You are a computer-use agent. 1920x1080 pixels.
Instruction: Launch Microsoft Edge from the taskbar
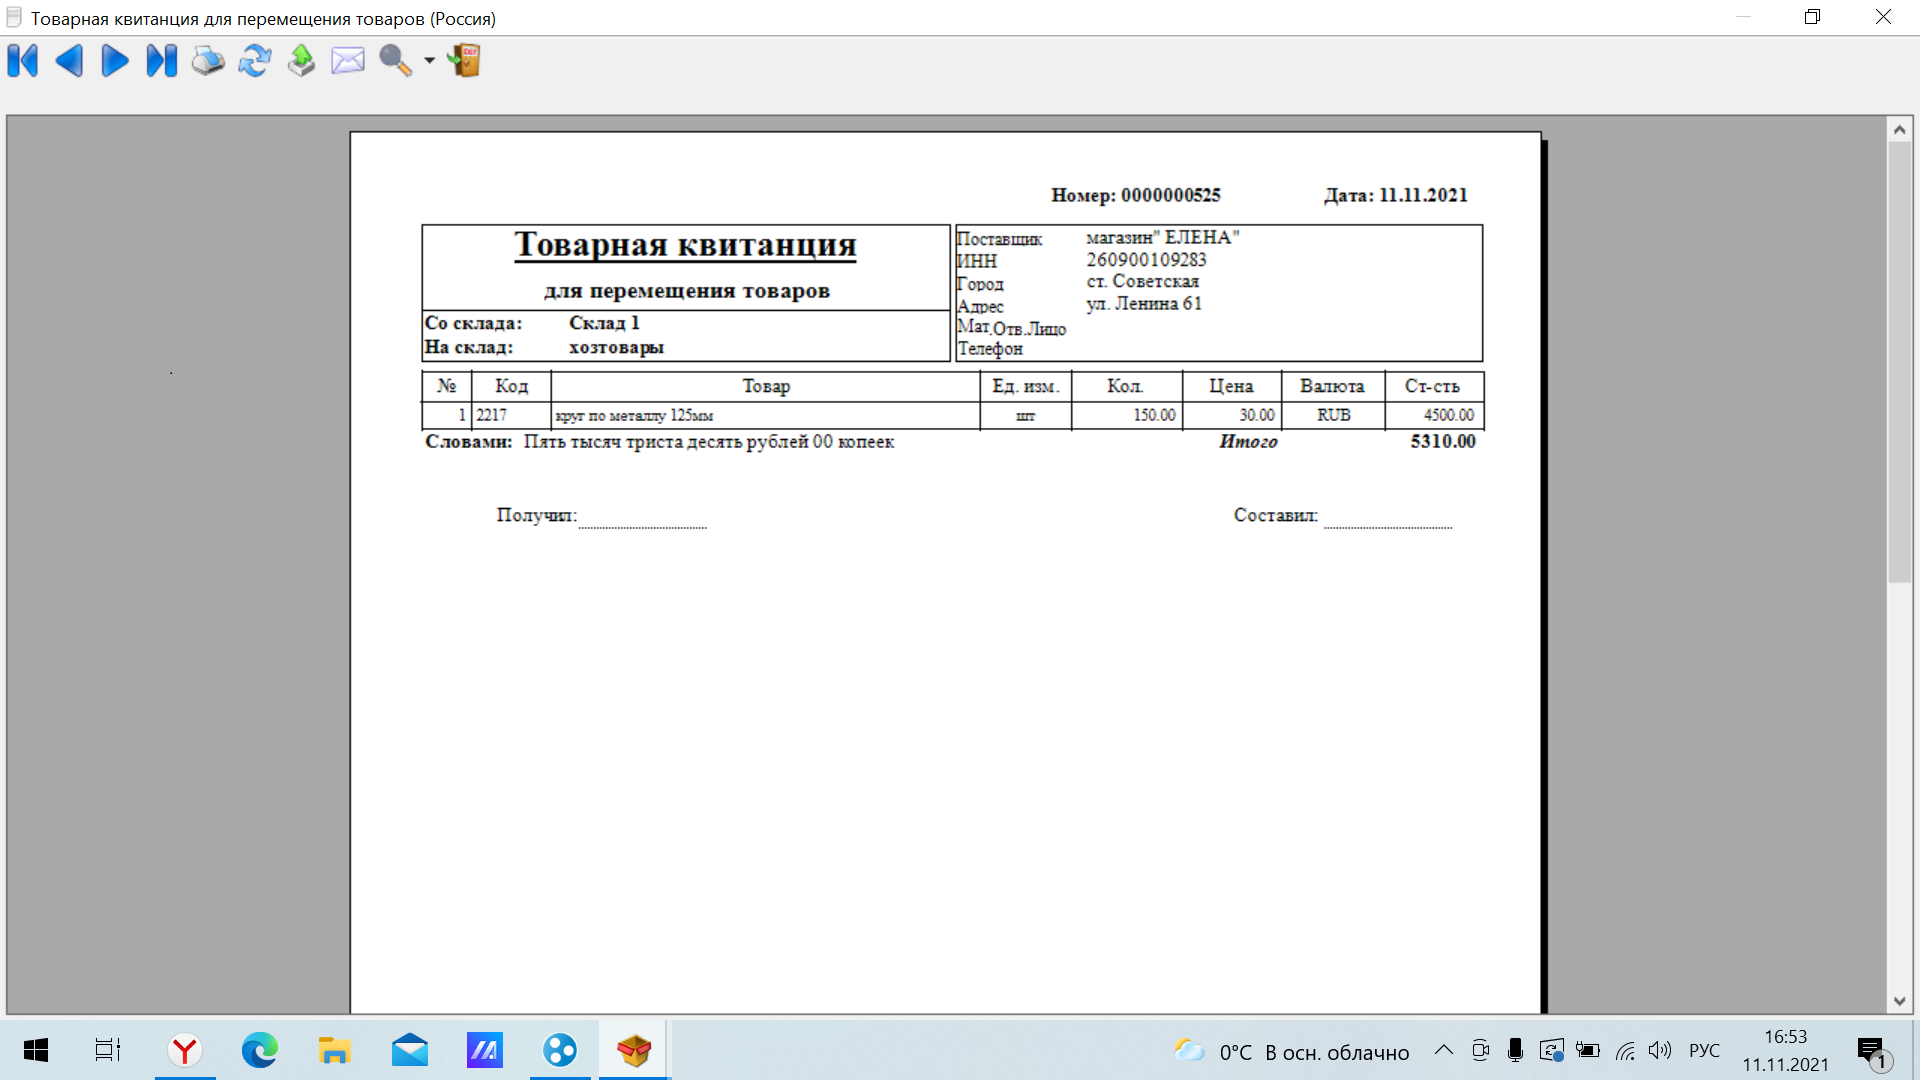[x=259, y=1050]
